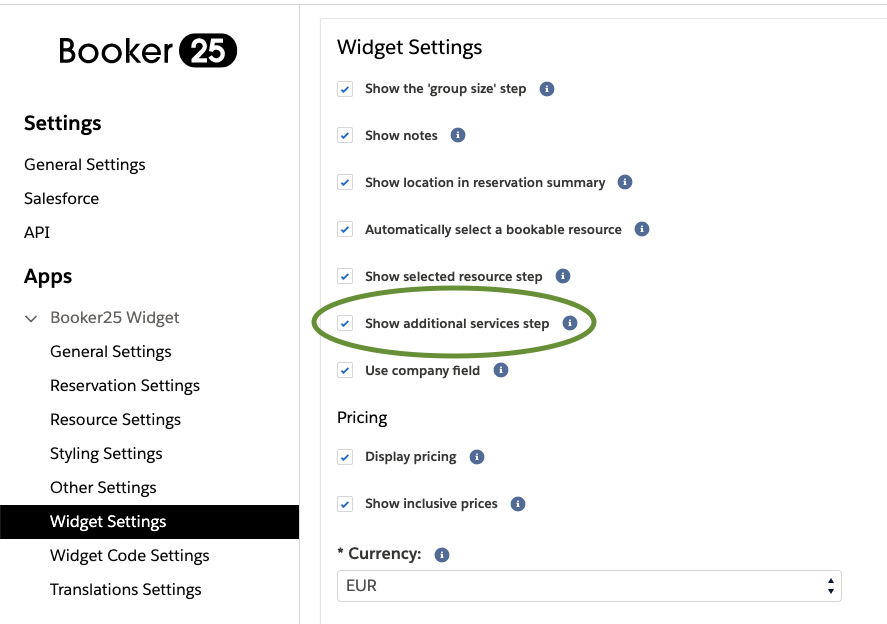Click the info icon beside "Display pricing"
Viewport: 887px width, 624px height.
click(x=477, y=457)
